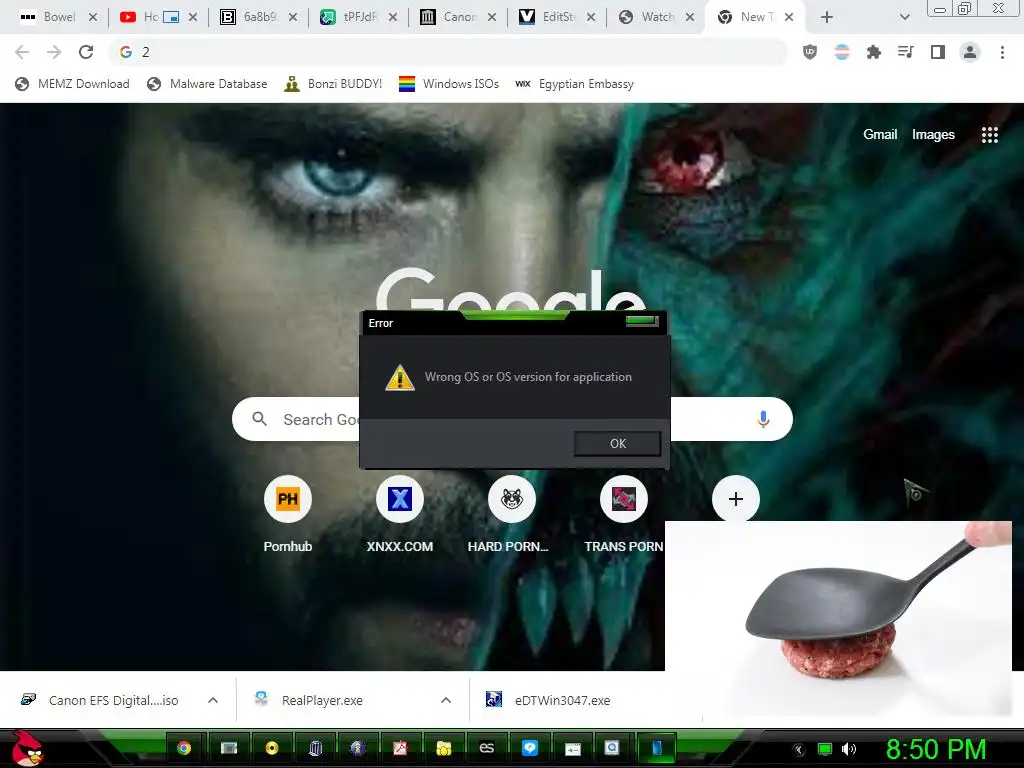
Task: Focus the address bar
Action: (x=448, y=52)
